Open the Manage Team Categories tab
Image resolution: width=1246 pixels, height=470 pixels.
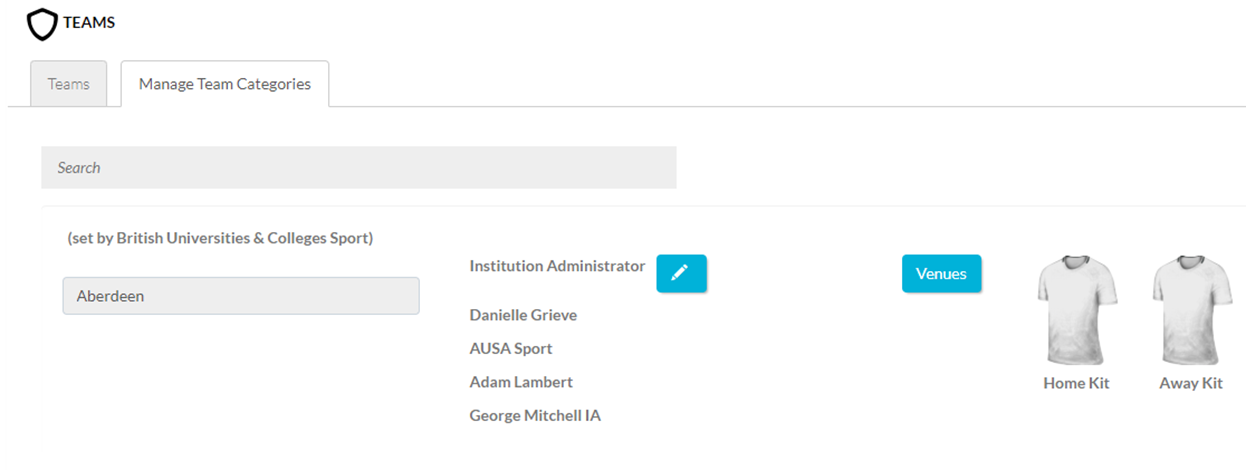(x=225, y=84)
